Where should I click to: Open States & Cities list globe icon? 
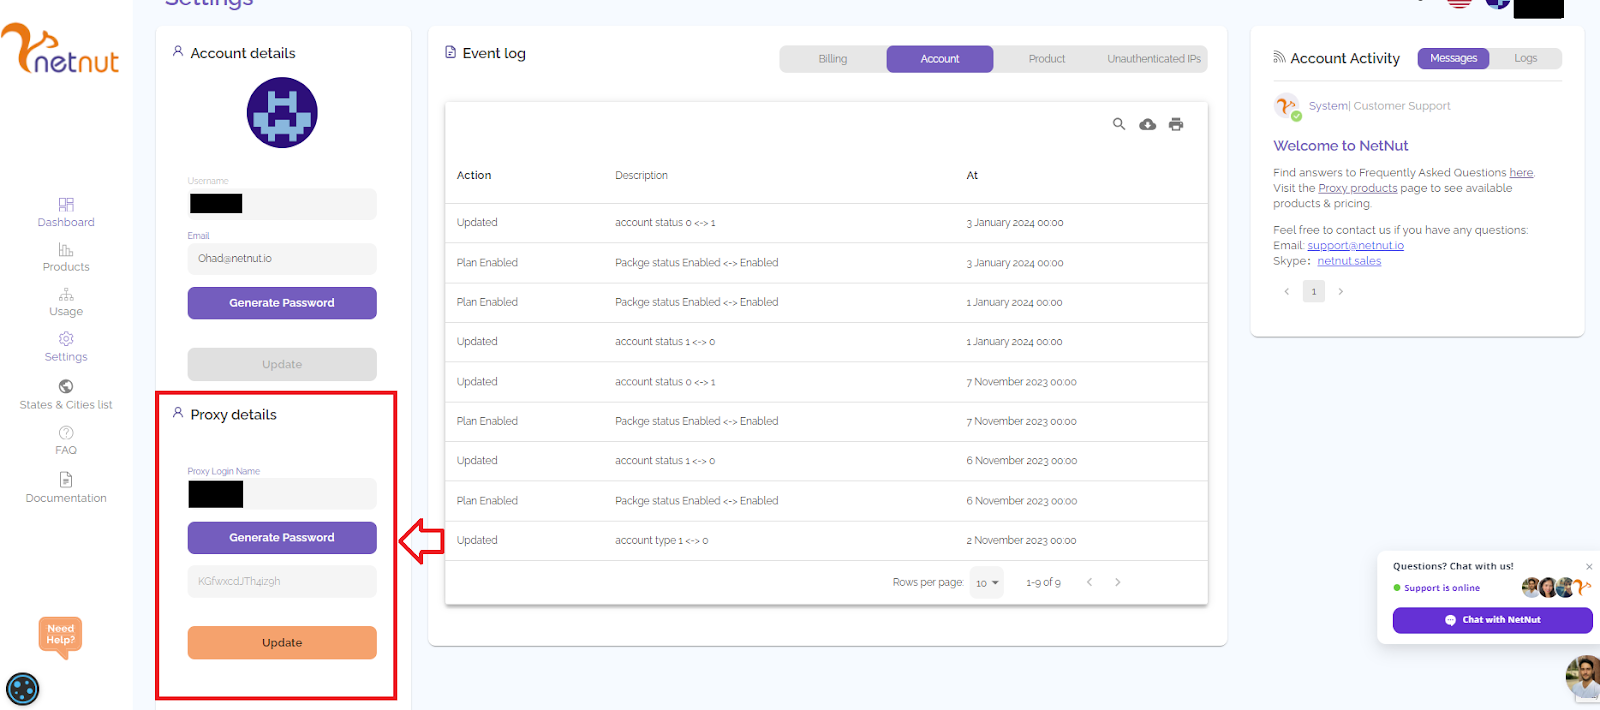click(x=66, y=386)
